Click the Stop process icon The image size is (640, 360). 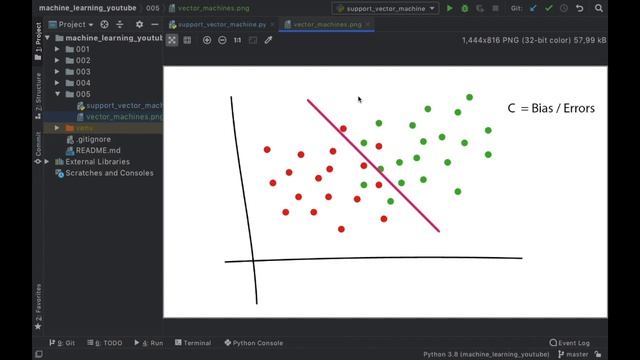(495, 8)
